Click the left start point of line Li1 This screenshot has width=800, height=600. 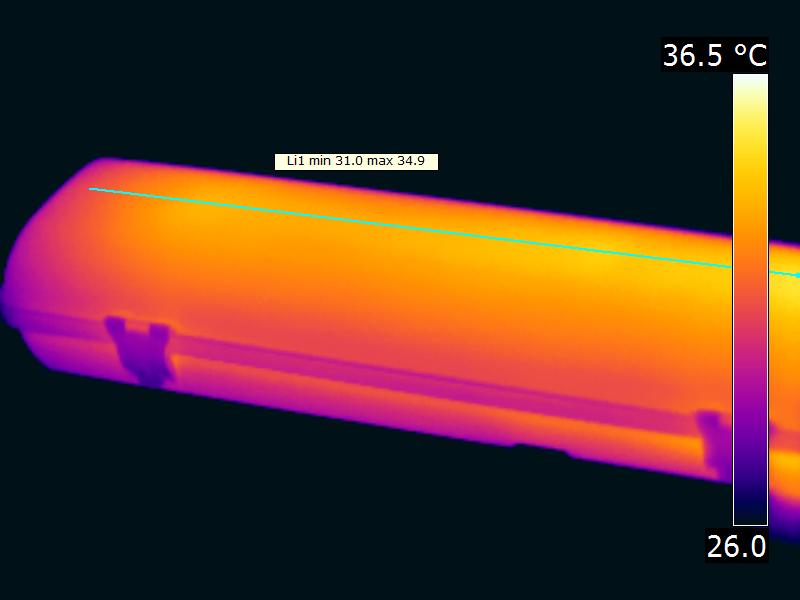[x=91, y=188]
